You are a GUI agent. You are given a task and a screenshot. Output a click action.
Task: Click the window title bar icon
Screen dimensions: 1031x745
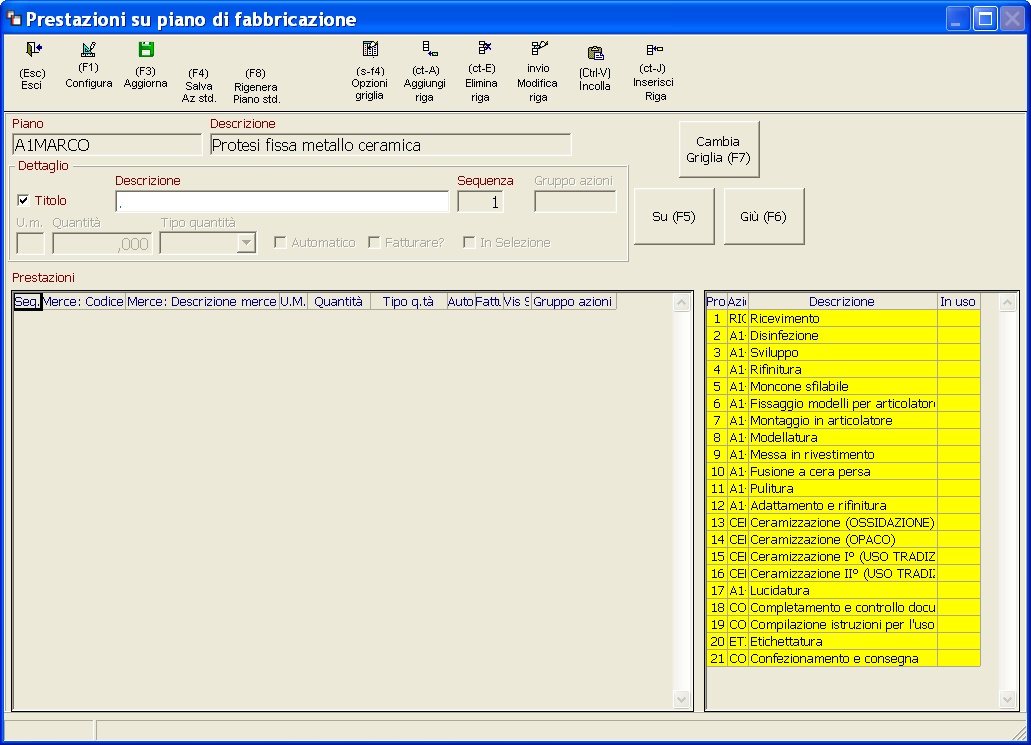tap(14, 18)
